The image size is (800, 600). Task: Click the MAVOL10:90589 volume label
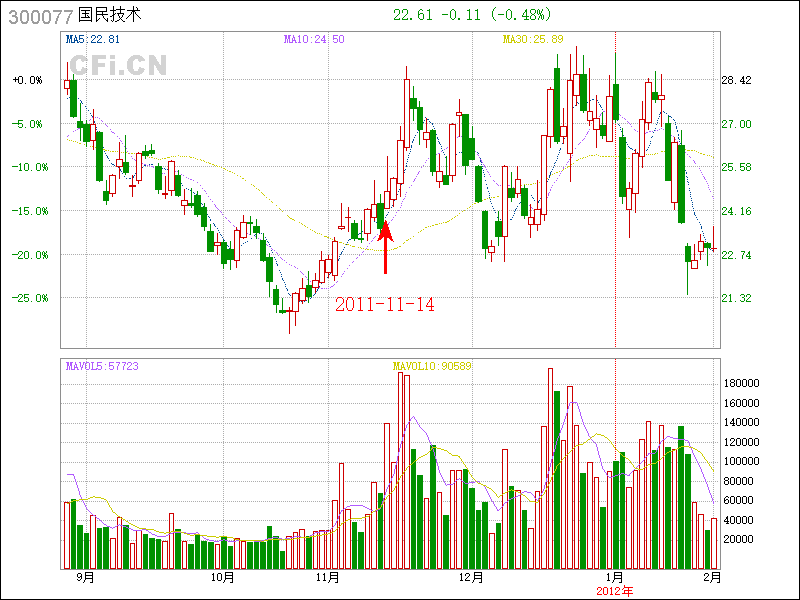pos(432,366)
